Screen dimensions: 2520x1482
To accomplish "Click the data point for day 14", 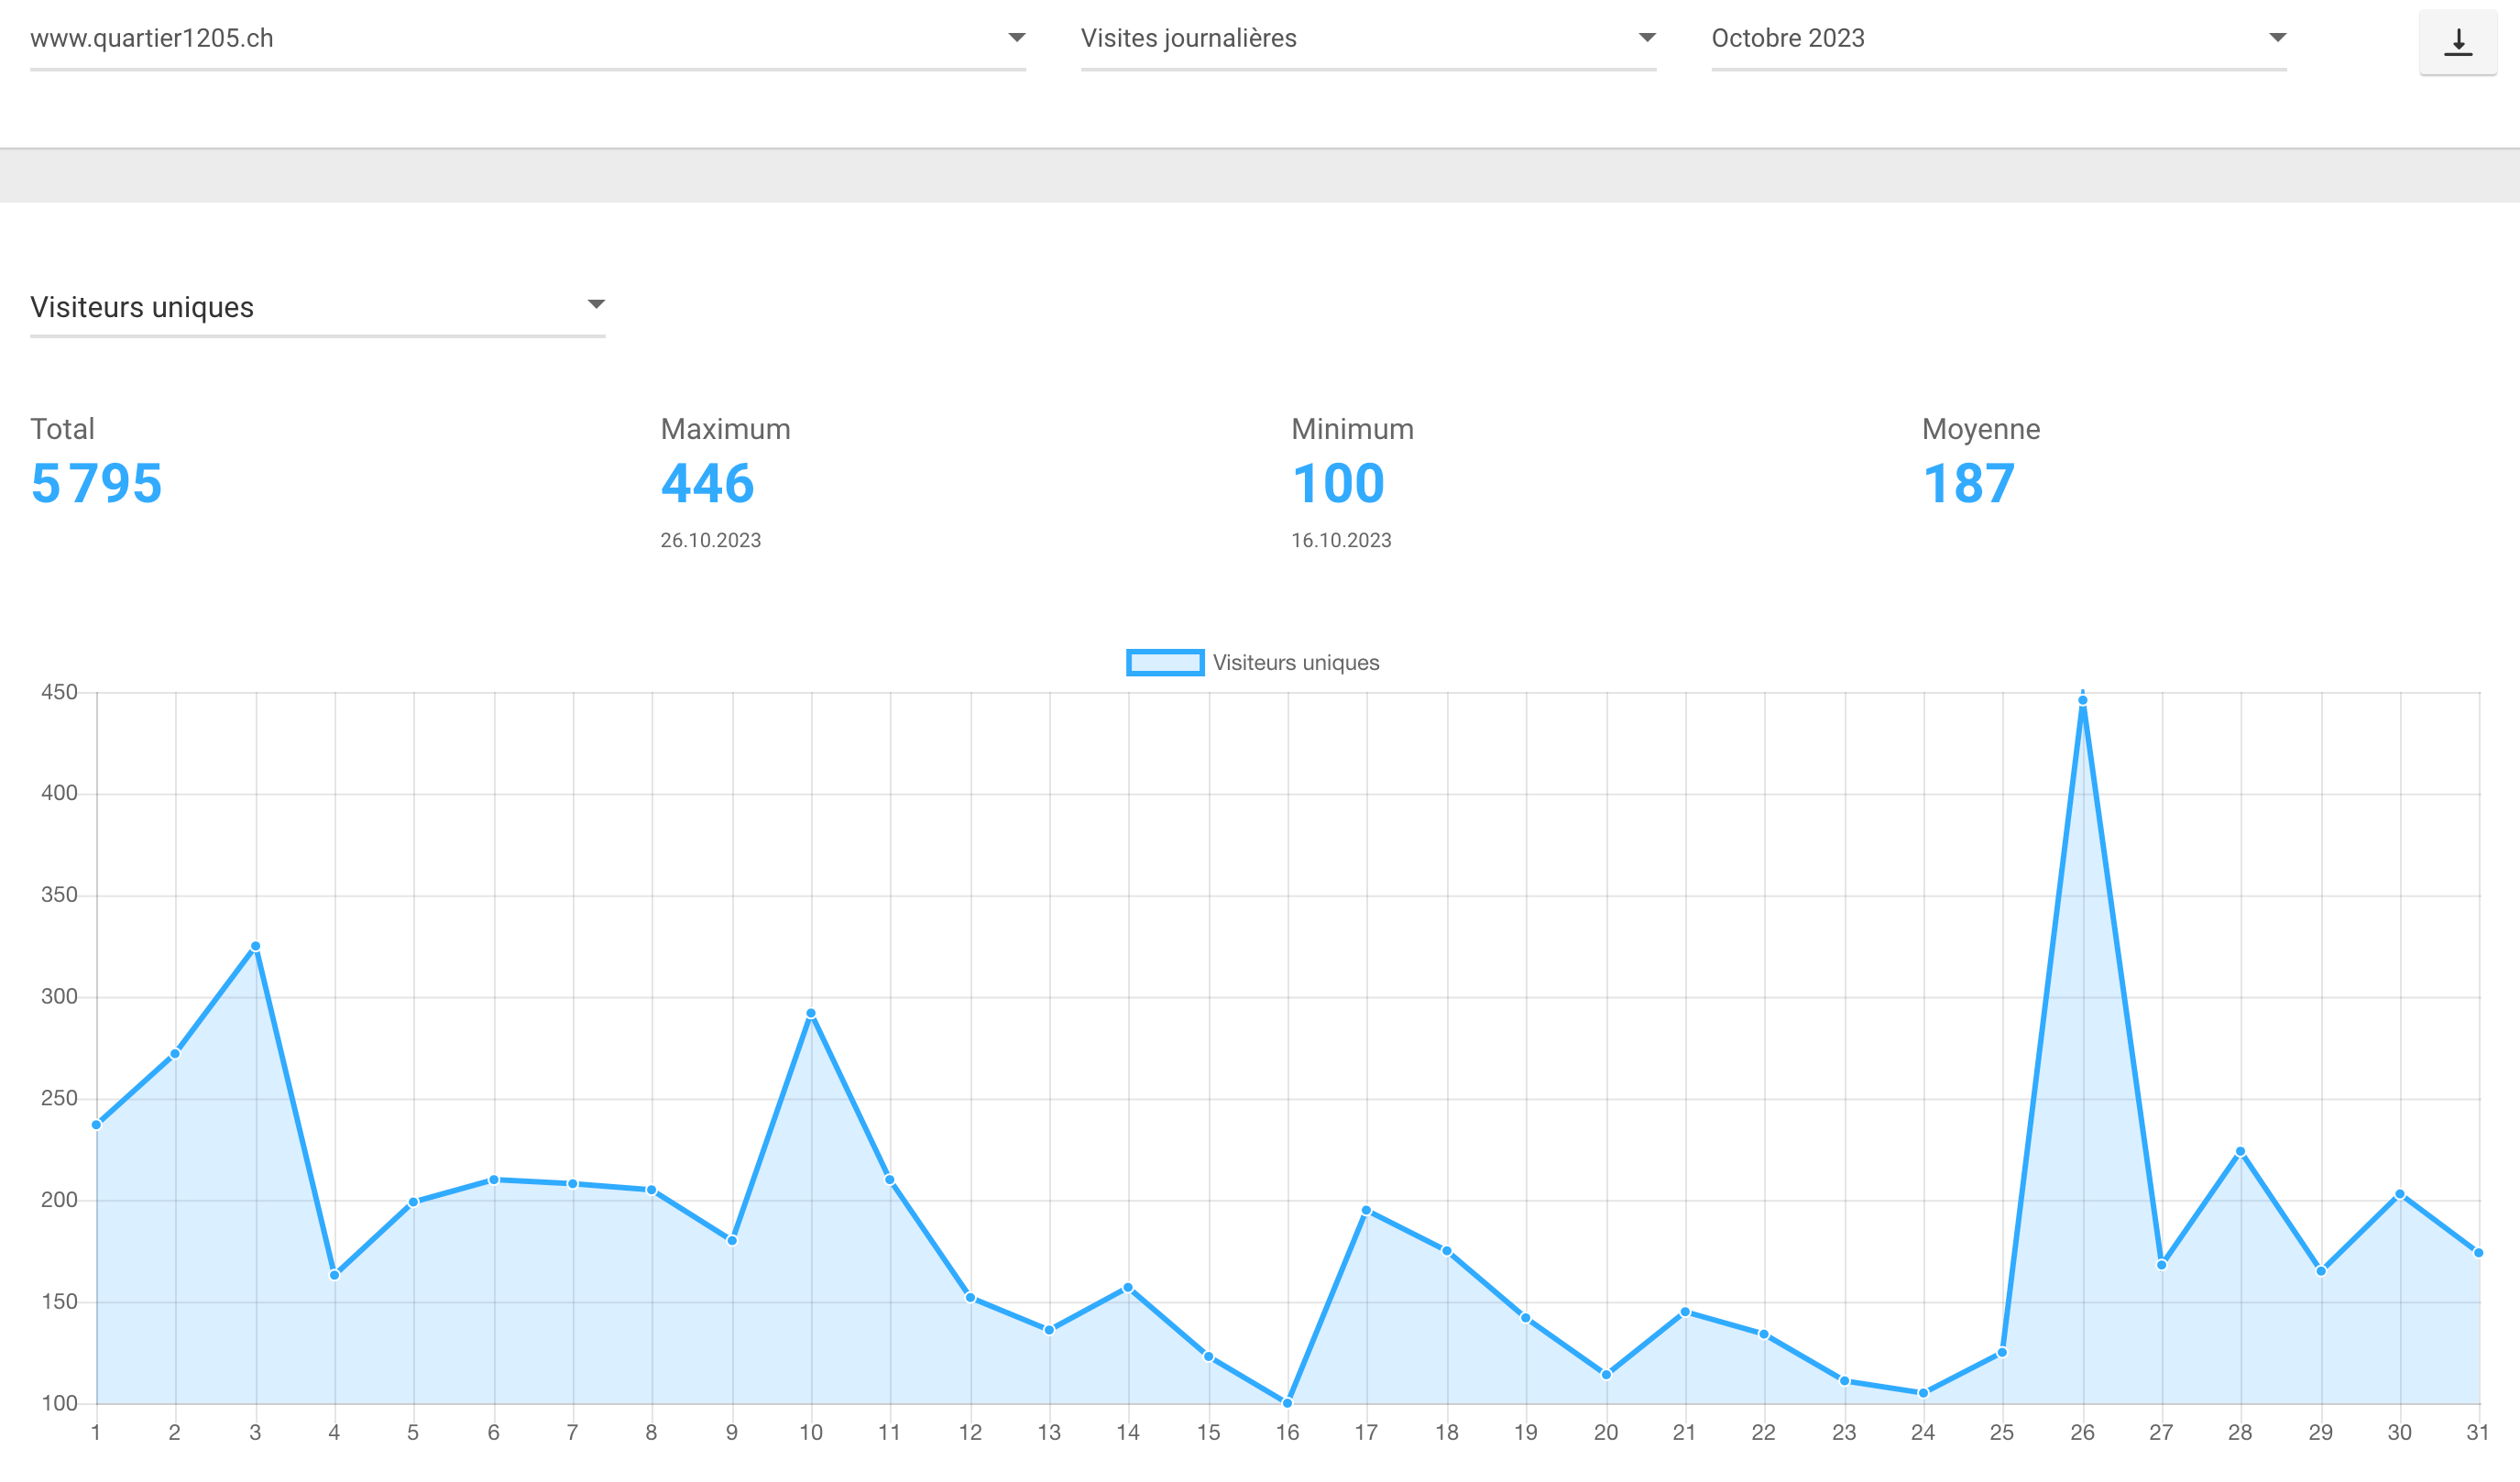I will pyautogui.click(x=1128, y=1287).
